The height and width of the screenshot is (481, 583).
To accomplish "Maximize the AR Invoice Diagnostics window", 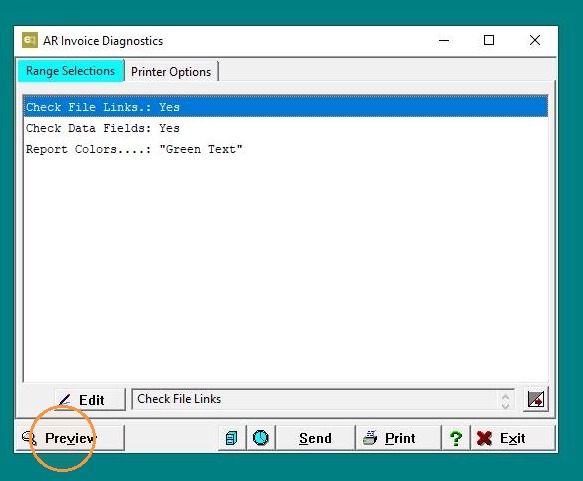I will click(x=489, y=40).
